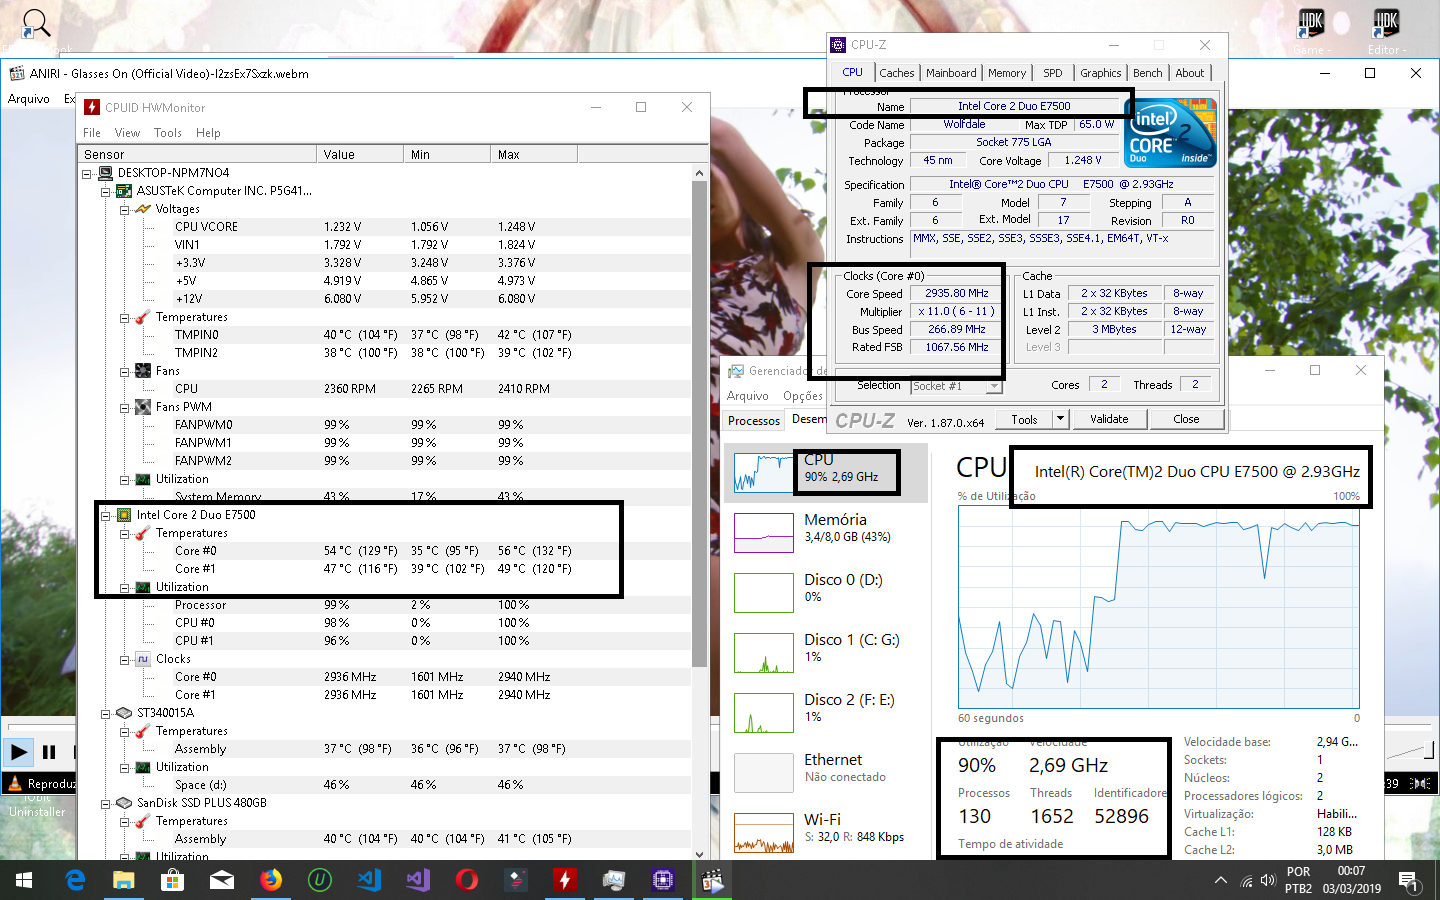
Task: Open the Wi-Fi network tray icon
Action: (1246, 881)
